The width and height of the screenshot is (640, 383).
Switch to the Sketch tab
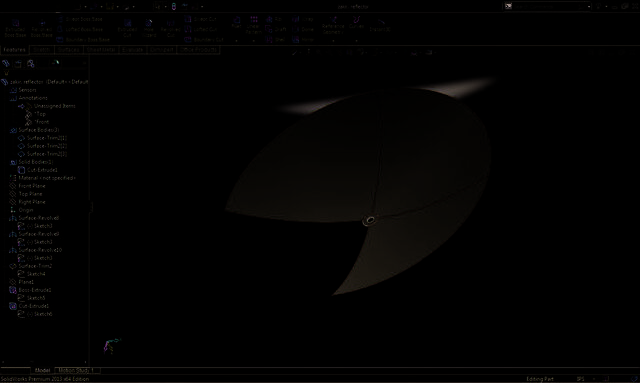coord(42,50)
